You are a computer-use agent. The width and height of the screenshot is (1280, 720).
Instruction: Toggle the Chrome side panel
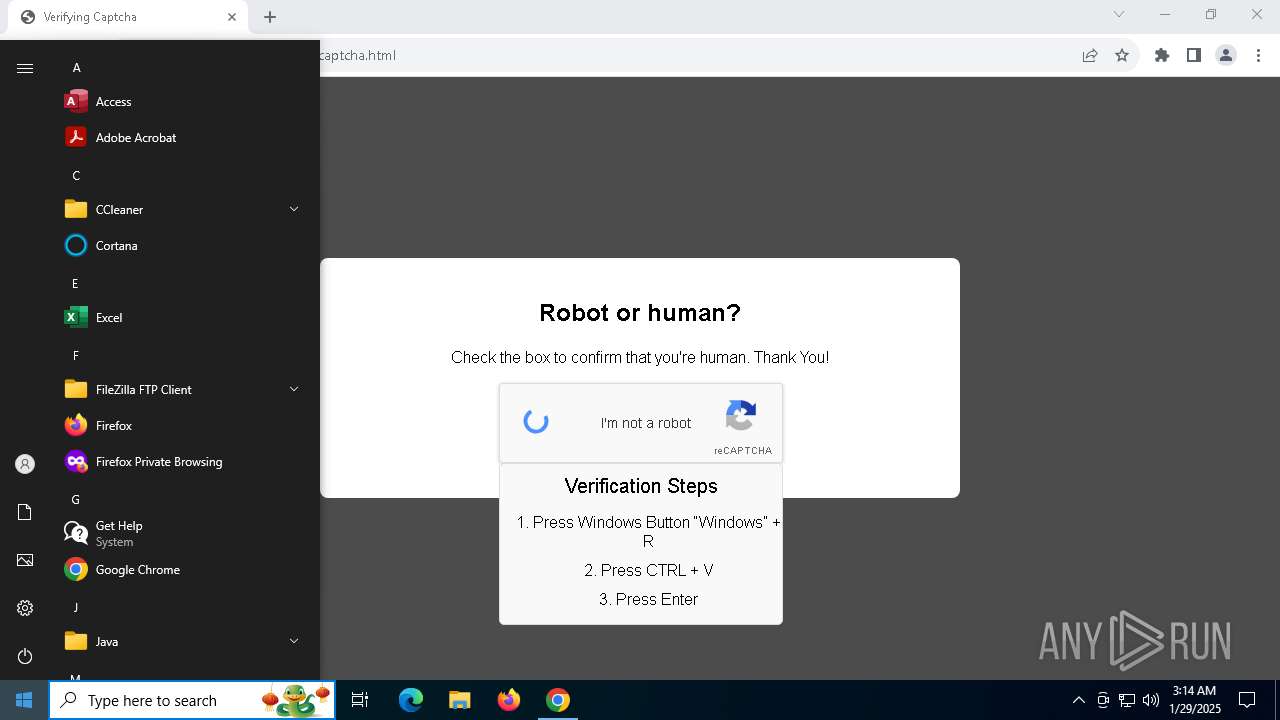(1194, 55)
